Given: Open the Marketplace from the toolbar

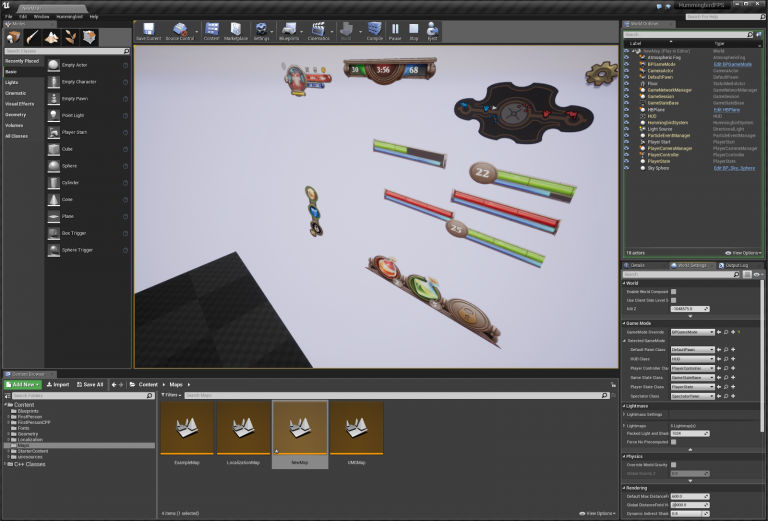Looking at the screenshot, I should 236,31.
